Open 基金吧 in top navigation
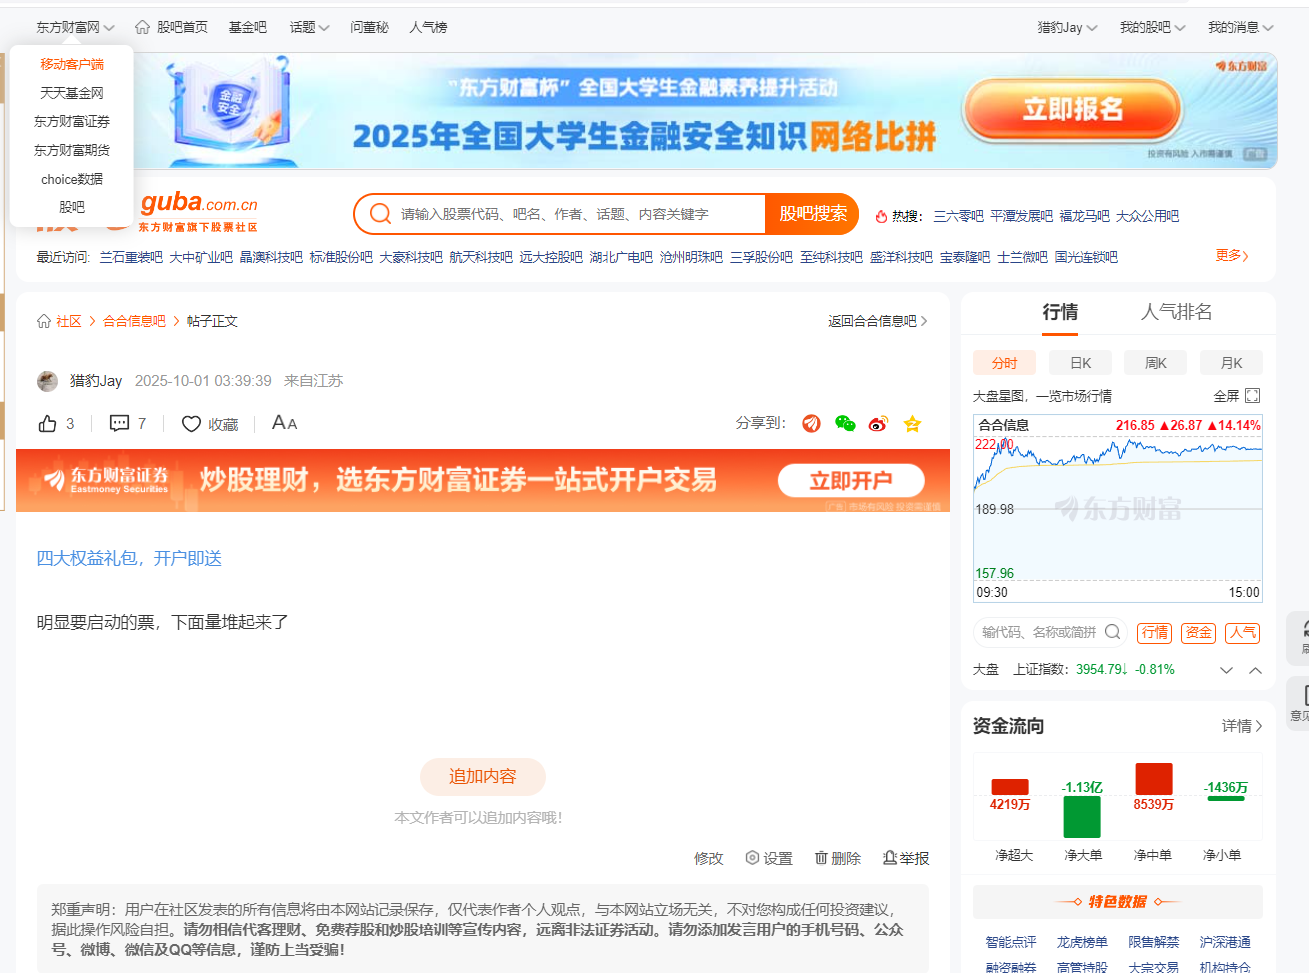 (247, 27)
